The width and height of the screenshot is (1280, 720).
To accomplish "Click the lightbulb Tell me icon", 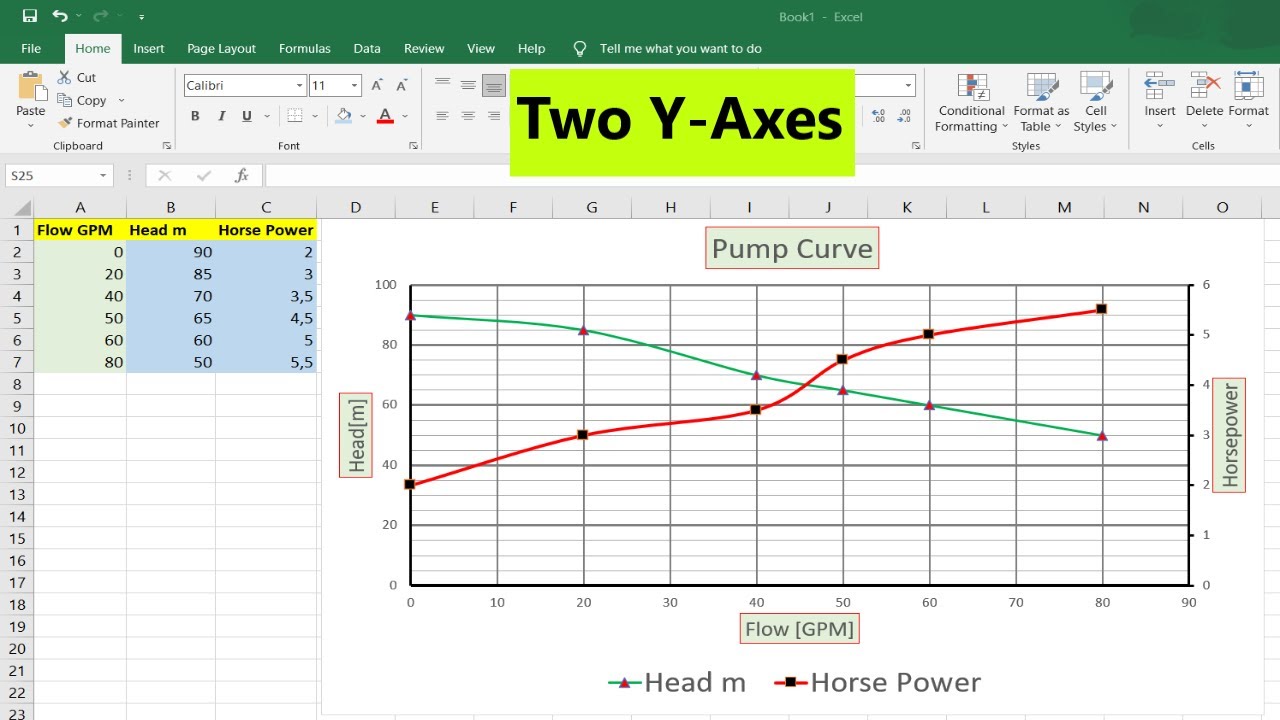I will (580, 48).
